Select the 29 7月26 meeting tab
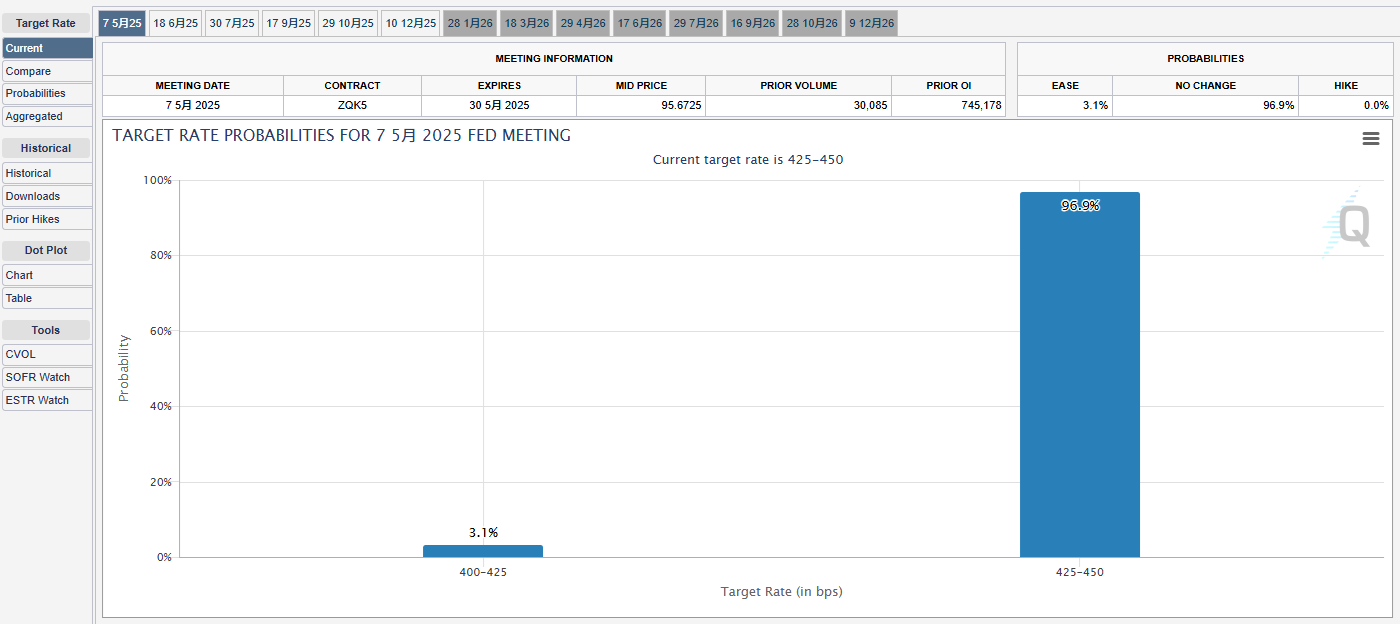The image size is (1400, 624). click(x=696, y=23)
